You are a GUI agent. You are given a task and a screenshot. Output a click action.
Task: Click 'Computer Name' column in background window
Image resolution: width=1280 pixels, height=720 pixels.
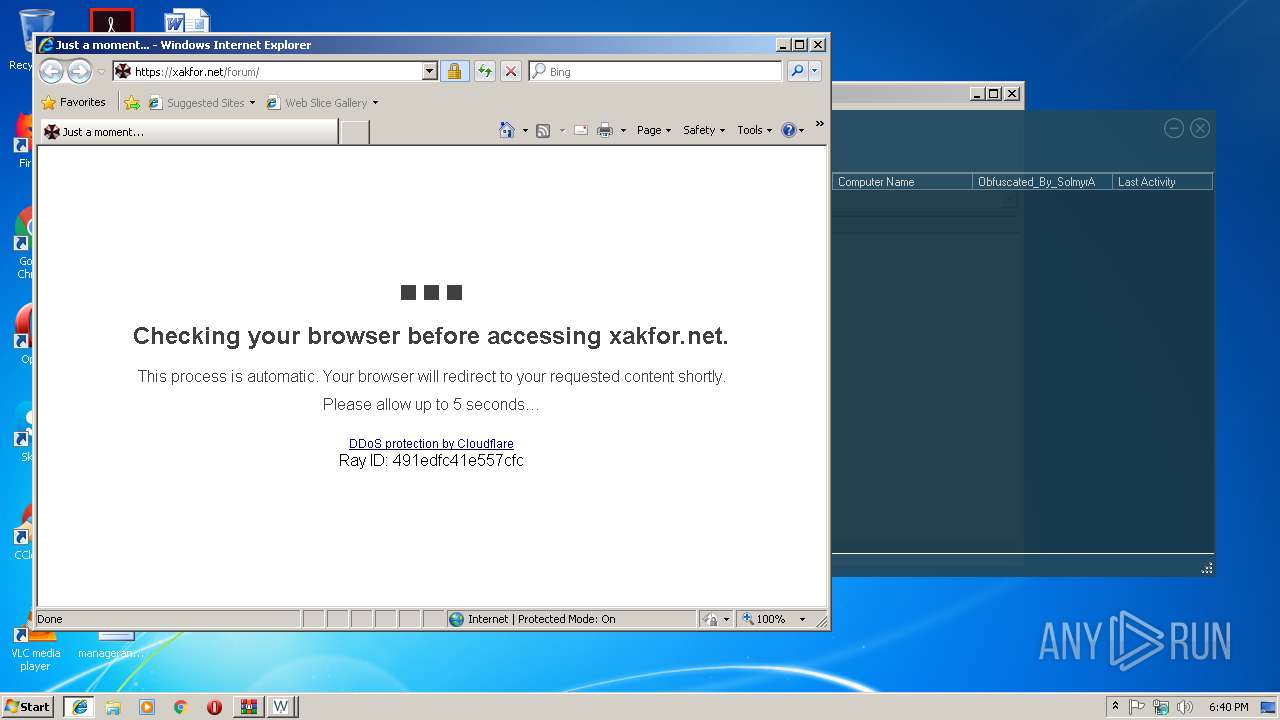pos(902,182)
